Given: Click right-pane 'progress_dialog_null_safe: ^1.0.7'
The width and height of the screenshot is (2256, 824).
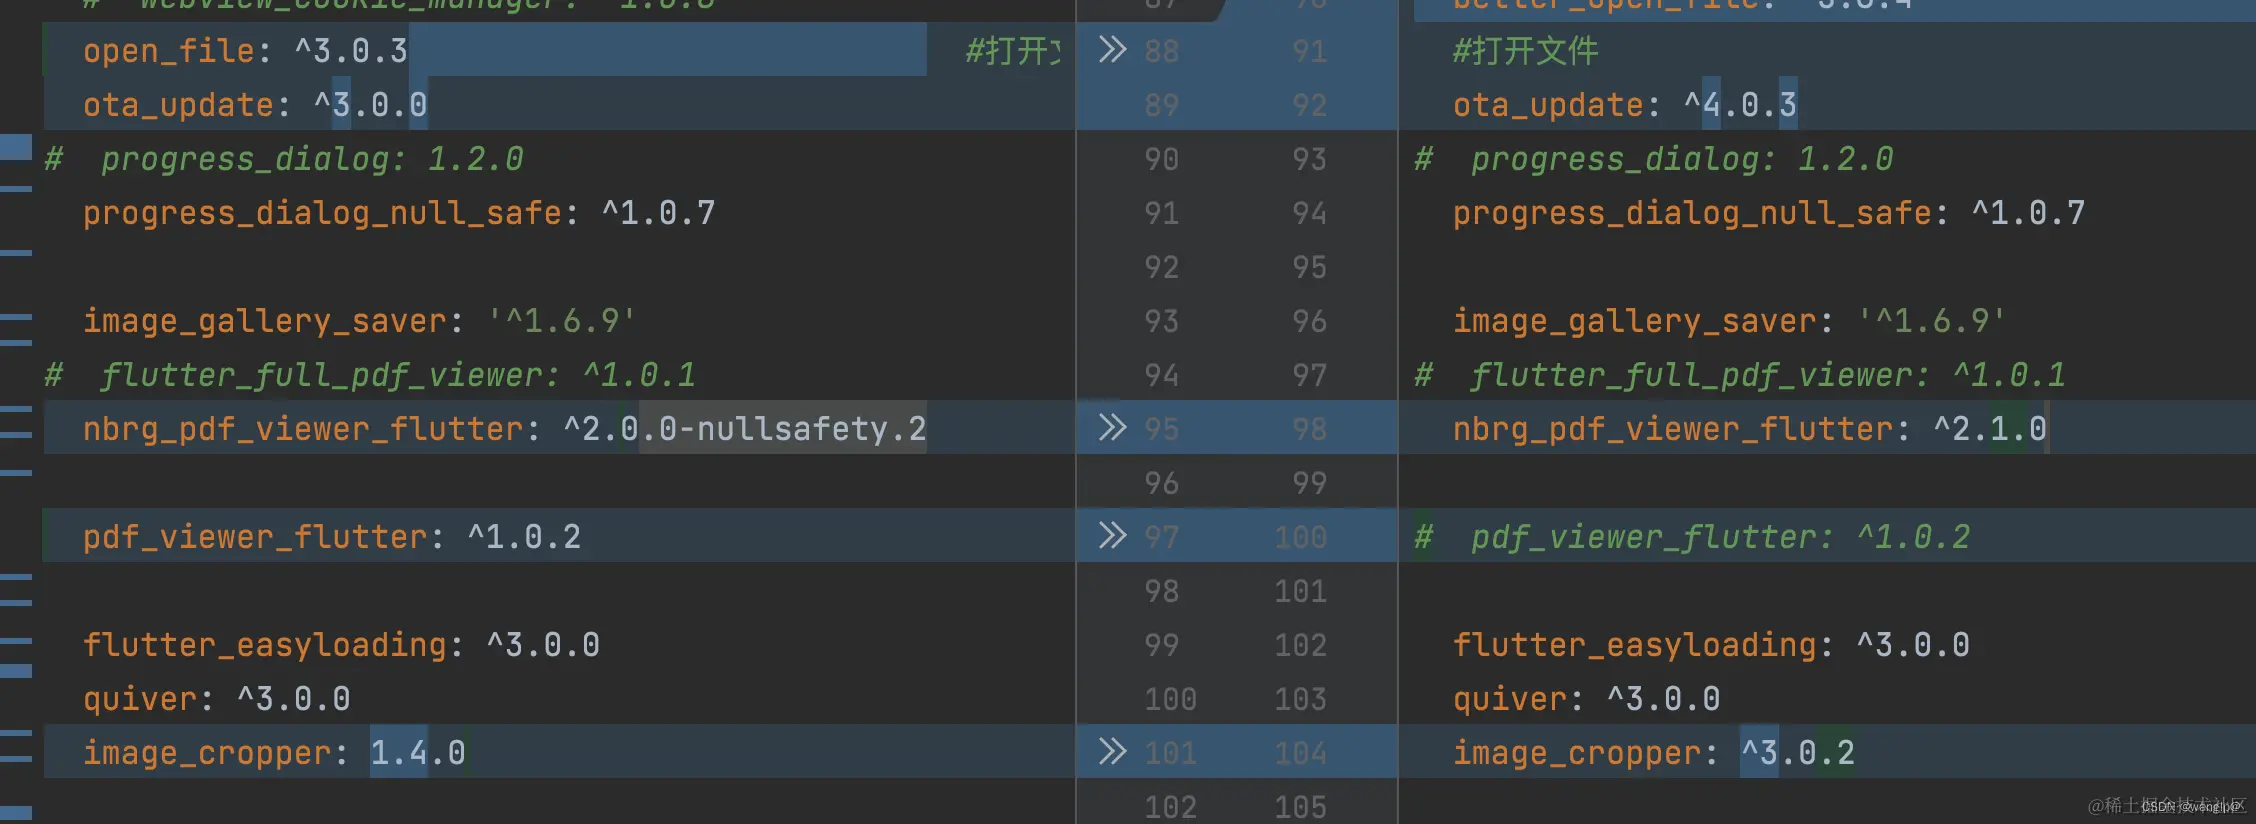Looking at the screenshot, I should point(1769,213).
